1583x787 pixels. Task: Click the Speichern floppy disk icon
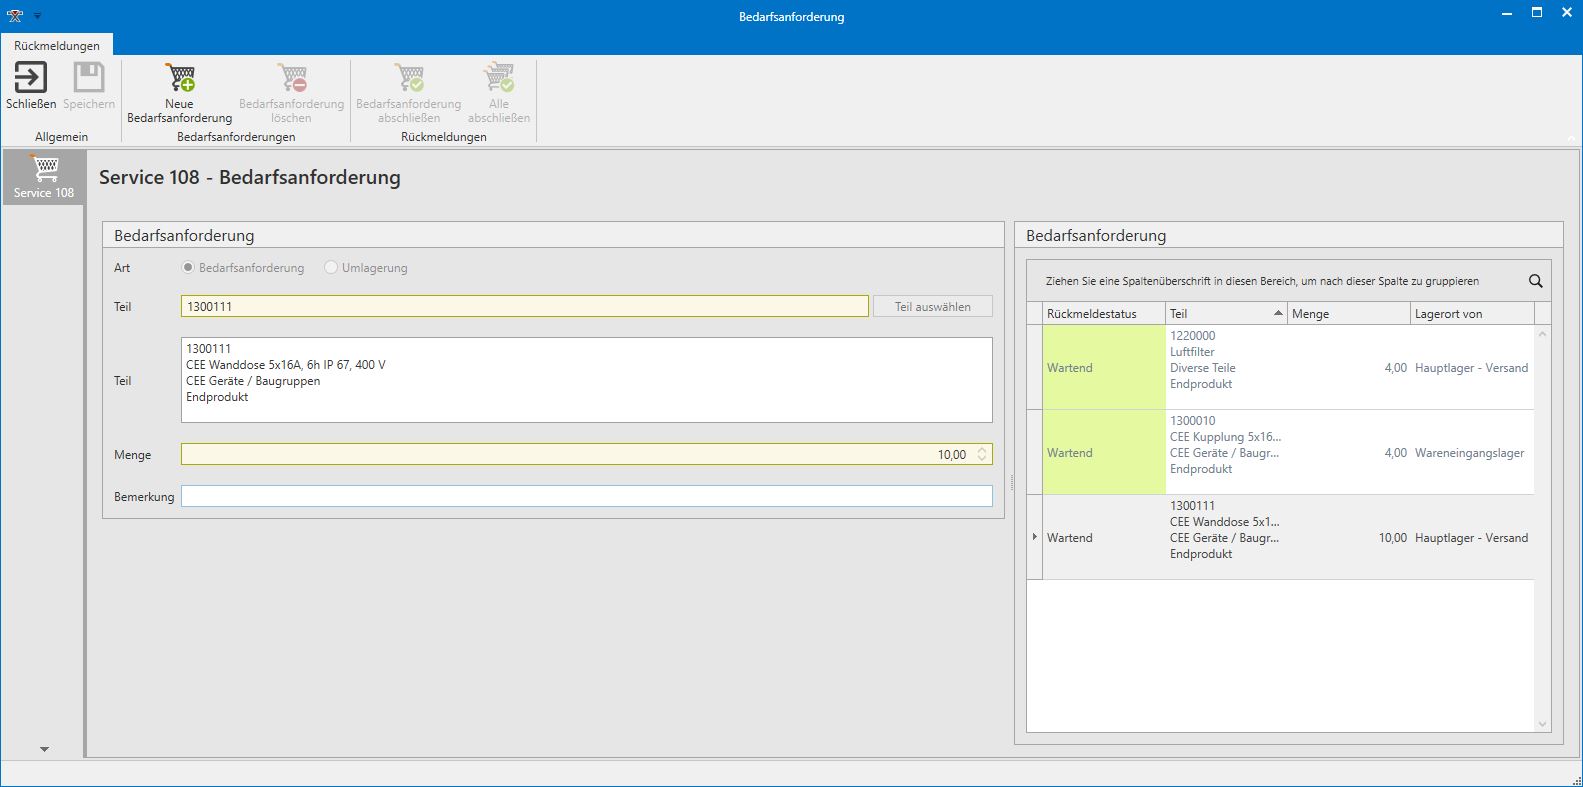pyautogui.click(x=89, y=78)
